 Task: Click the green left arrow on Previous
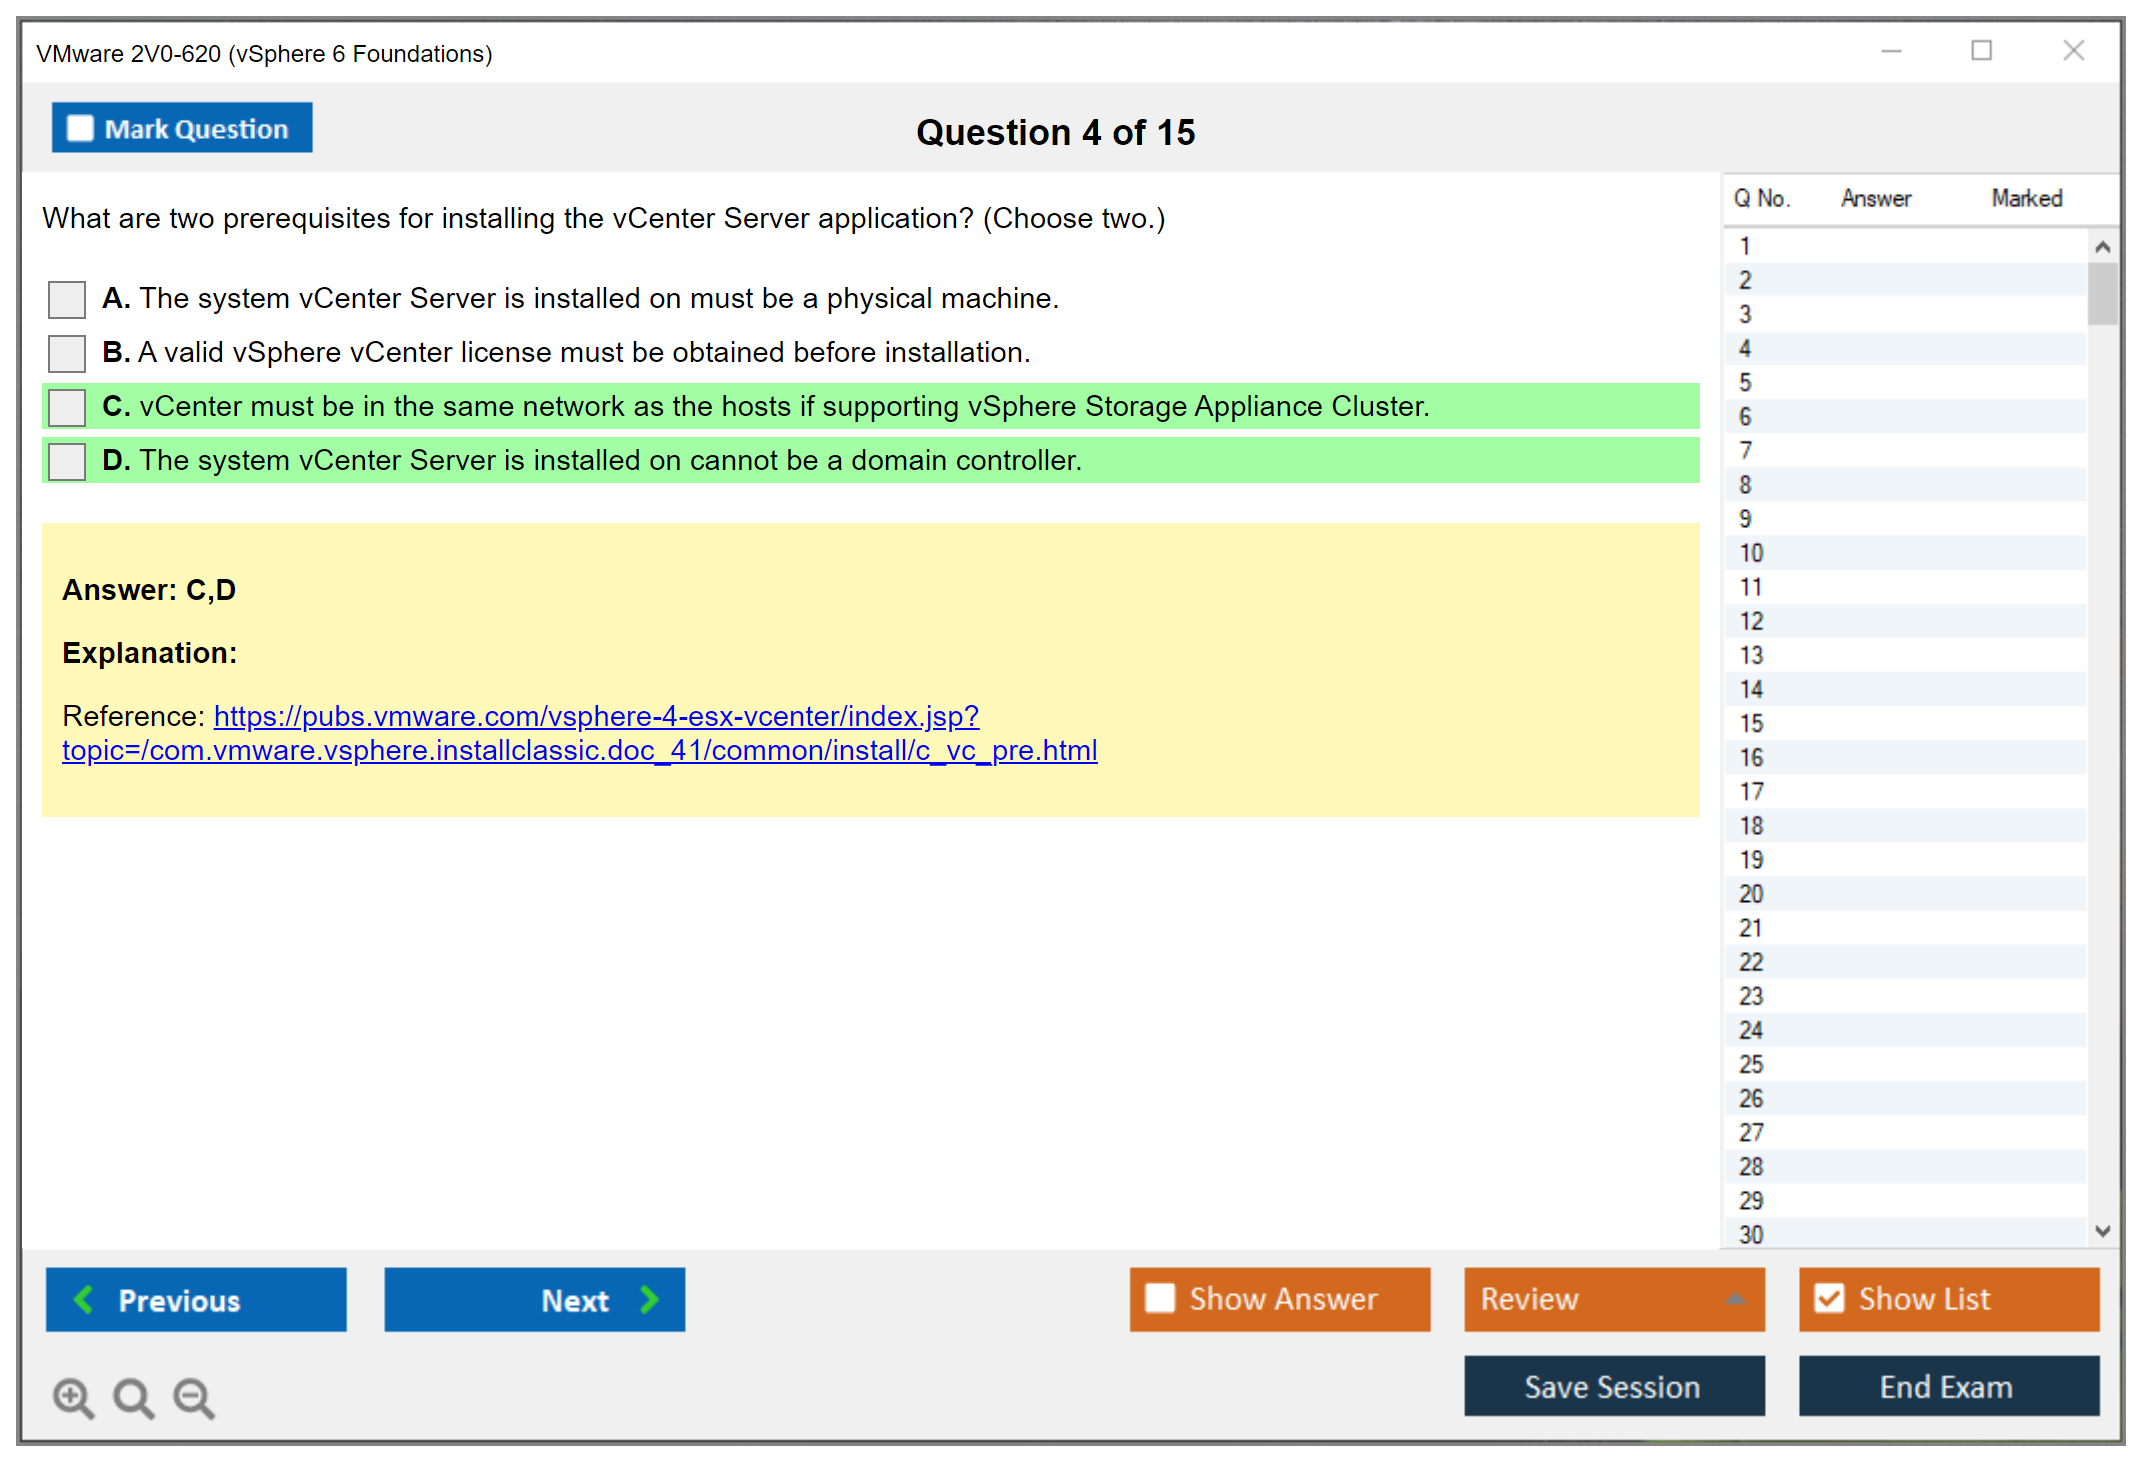(x=84, y=1299)
